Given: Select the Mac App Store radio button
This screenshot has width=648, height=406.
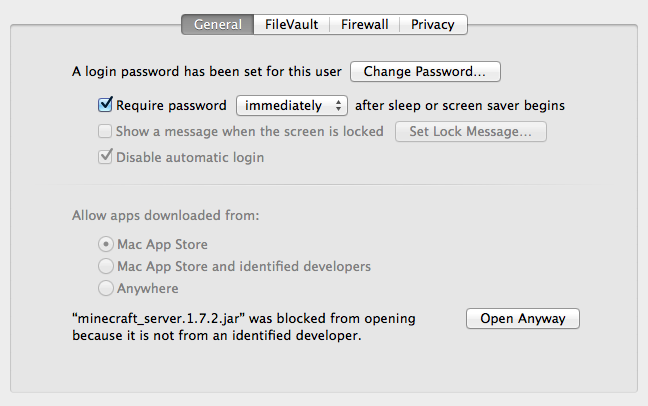Looking at the screenshot, I should click(105, 244).
